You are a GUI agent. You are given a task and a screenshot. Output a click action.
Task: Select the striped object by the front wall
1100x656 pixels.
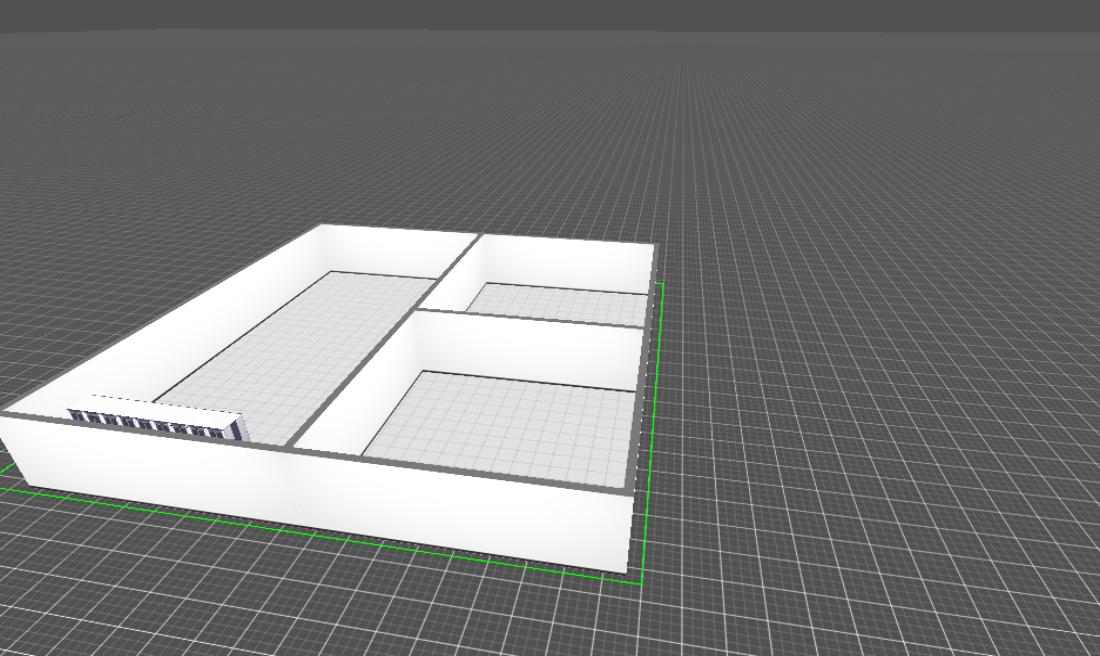[158, 418]
